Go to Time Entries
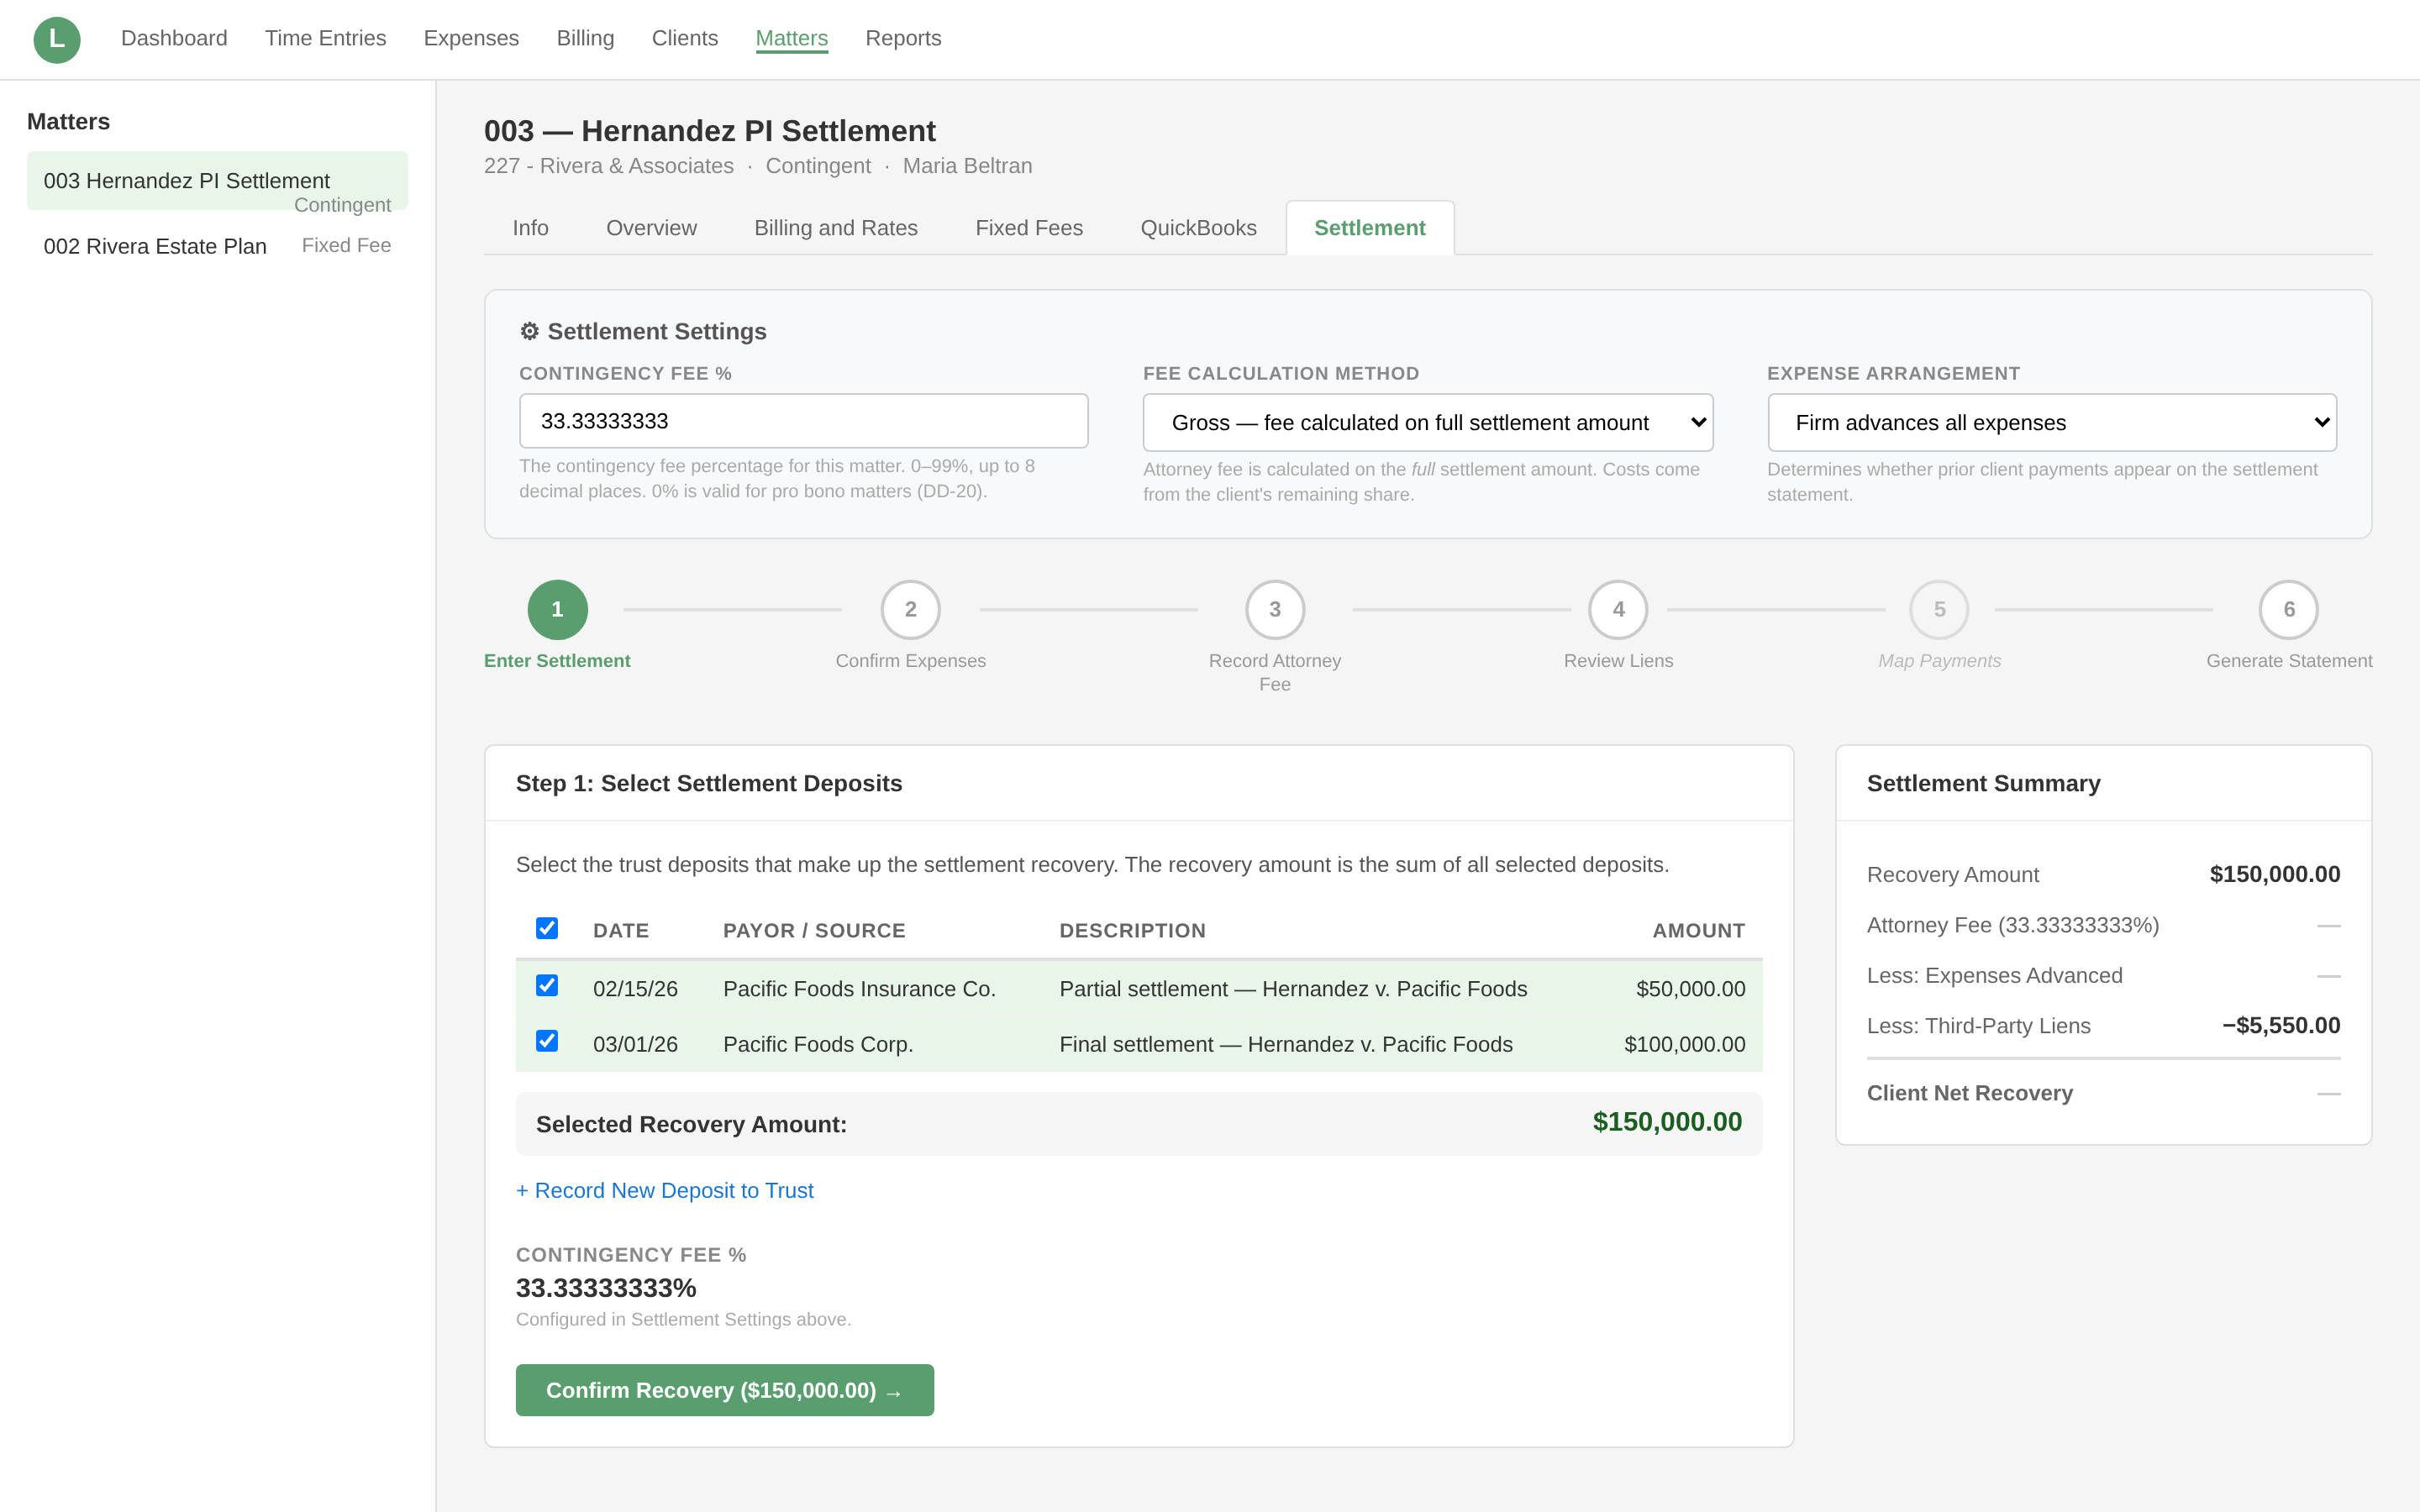Image resolution: width=2420 pixels, height=1512 pixels. coord(325,38)
